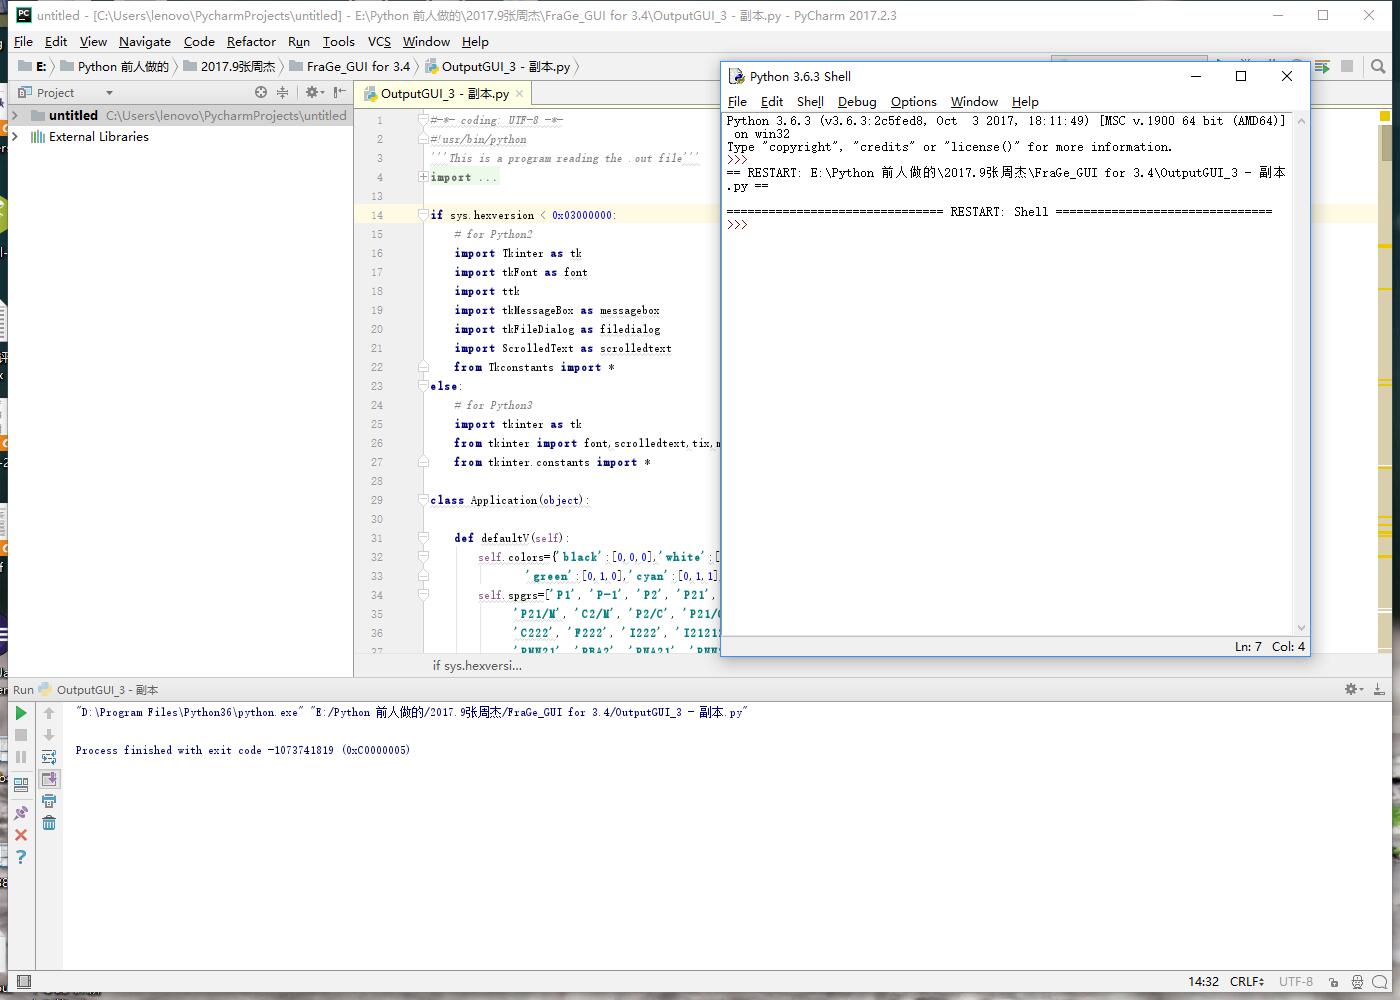Image resolution: width=1400 pixels, height=1000 pixels.
Task: Open Project panel gear options
Action: click(x=314, y=92)
